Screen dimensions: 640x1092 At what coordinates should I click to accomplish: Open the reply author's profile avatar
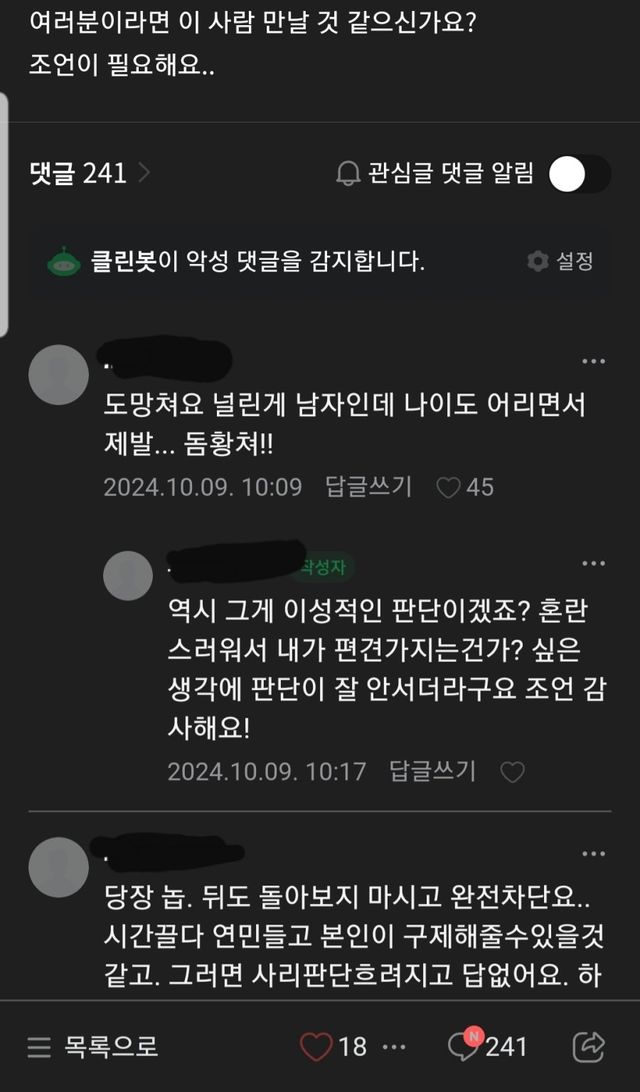tap(127, 576)
